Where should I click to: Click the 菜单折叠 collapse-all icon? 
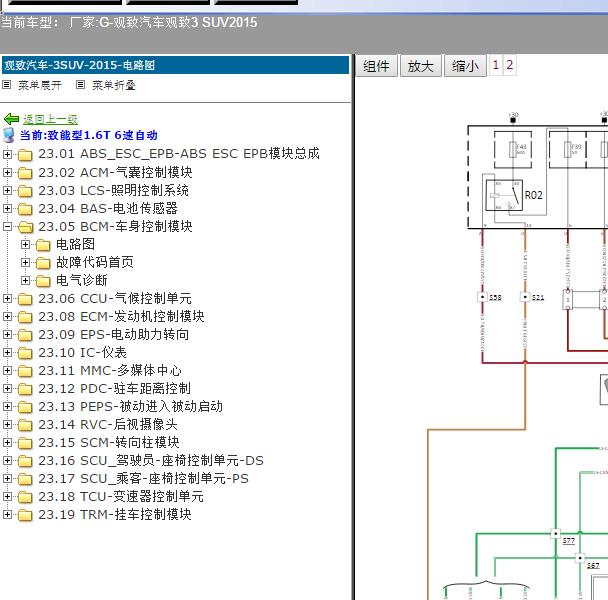pyautogui.click(x=80, y=84)
